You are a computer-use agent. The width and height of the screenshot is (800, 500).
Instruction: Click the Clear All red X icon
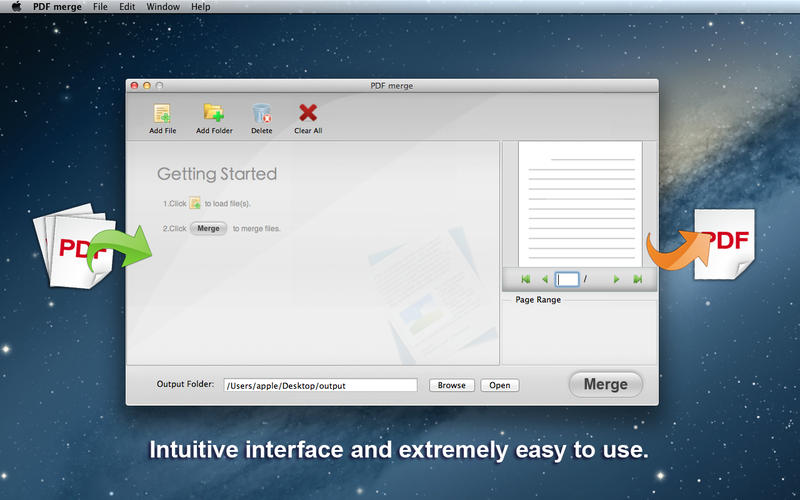(x=308, y=113)
